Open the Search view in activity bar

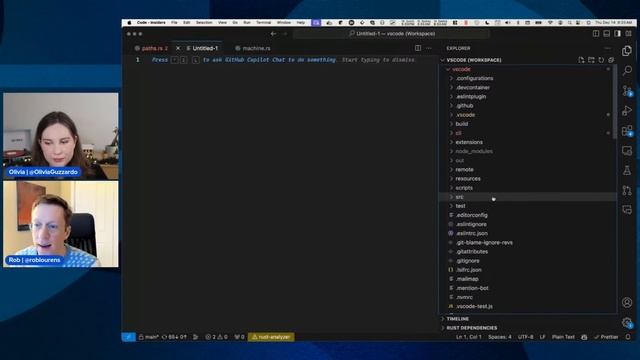627,70
